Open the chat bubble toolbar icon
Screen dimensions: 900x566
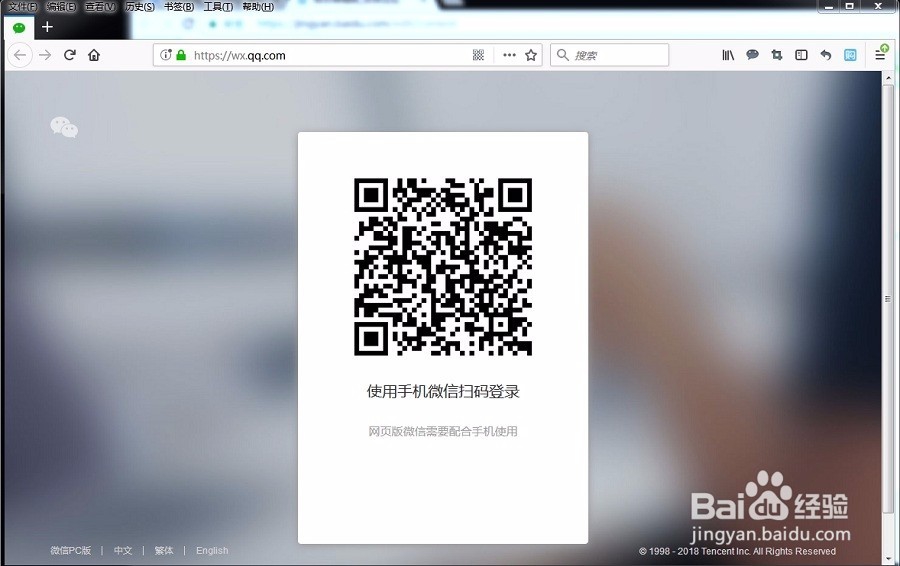pyautogui.click(x=752, y=55)
